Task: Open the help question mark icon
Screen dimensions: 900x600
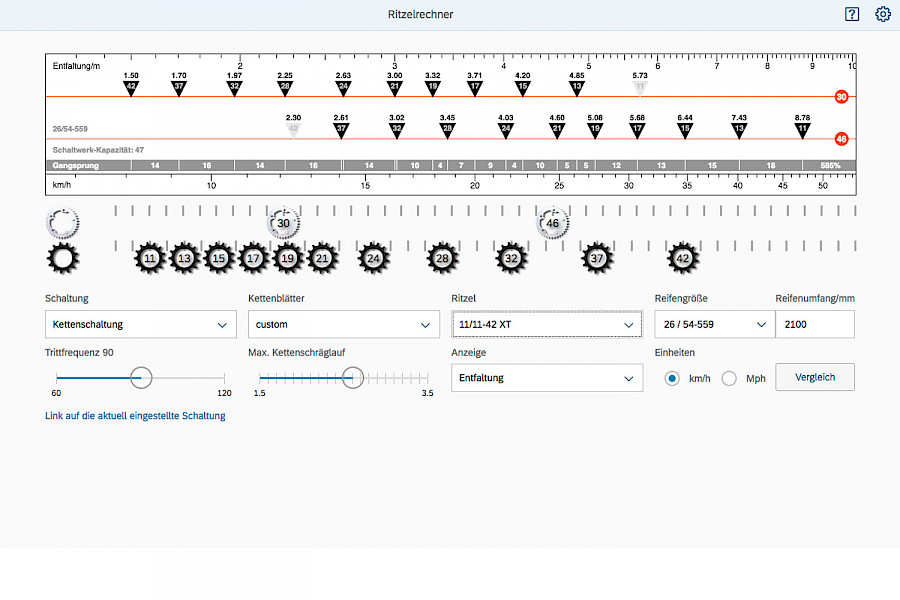Action: 851,14
